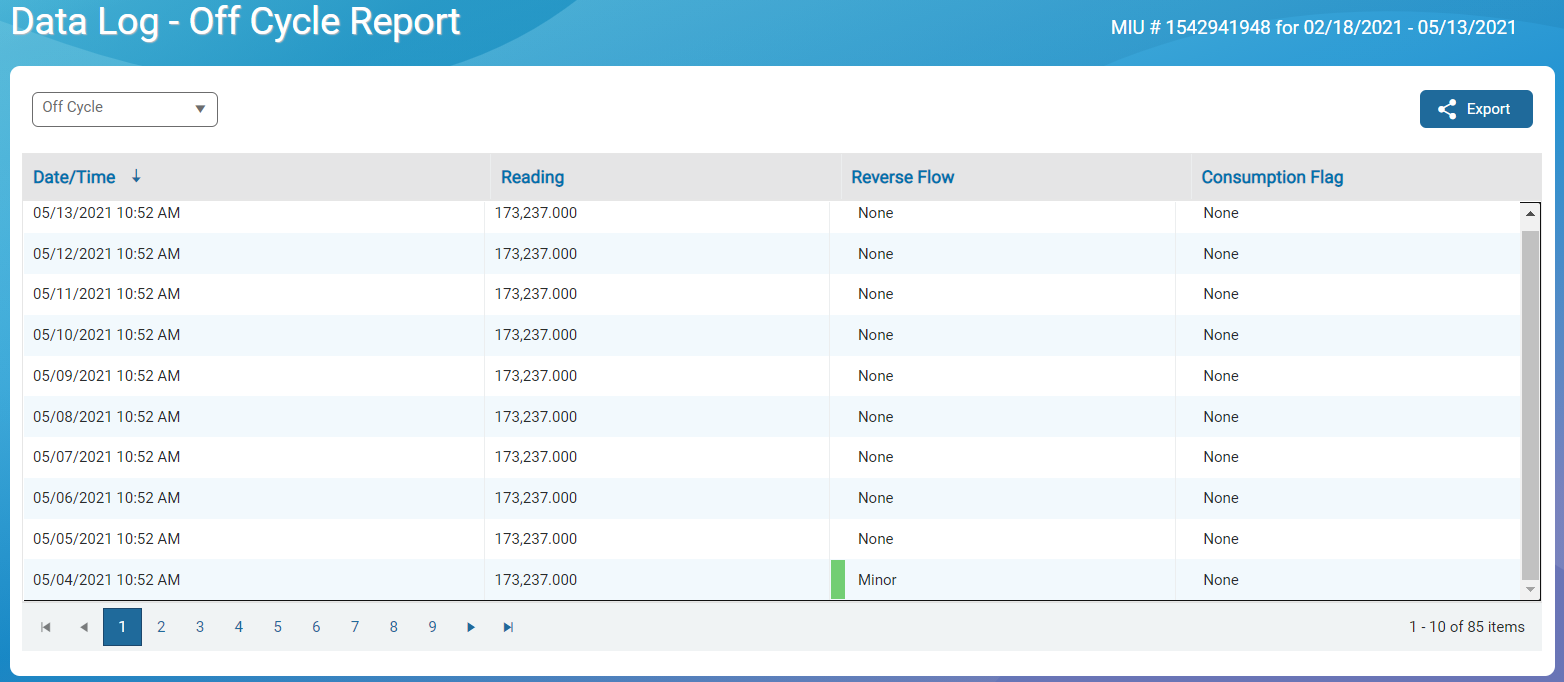Click the descending sort arrow next to Date/Time
Viewport: 1564px width, 682px height.
(x=136, y=176)
